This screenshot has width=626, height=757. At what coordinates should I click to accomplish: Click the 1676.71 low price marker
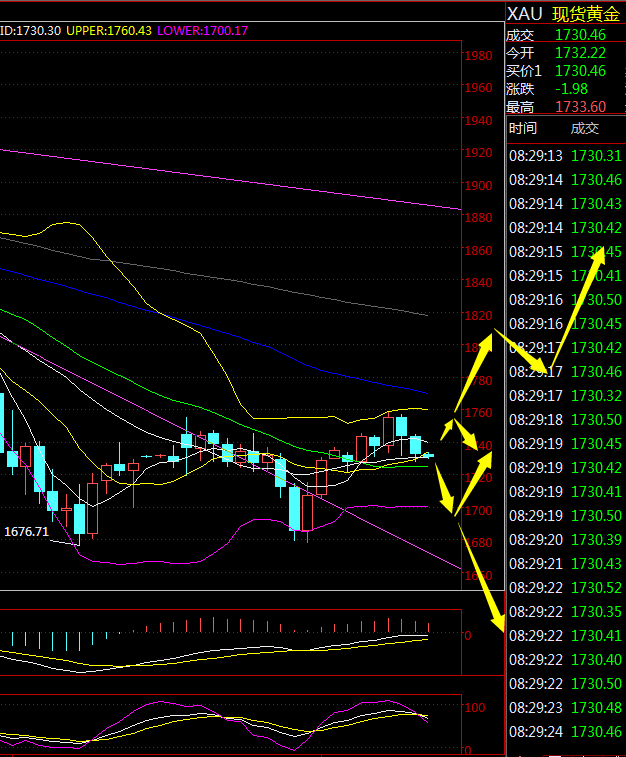click(26, 532)
